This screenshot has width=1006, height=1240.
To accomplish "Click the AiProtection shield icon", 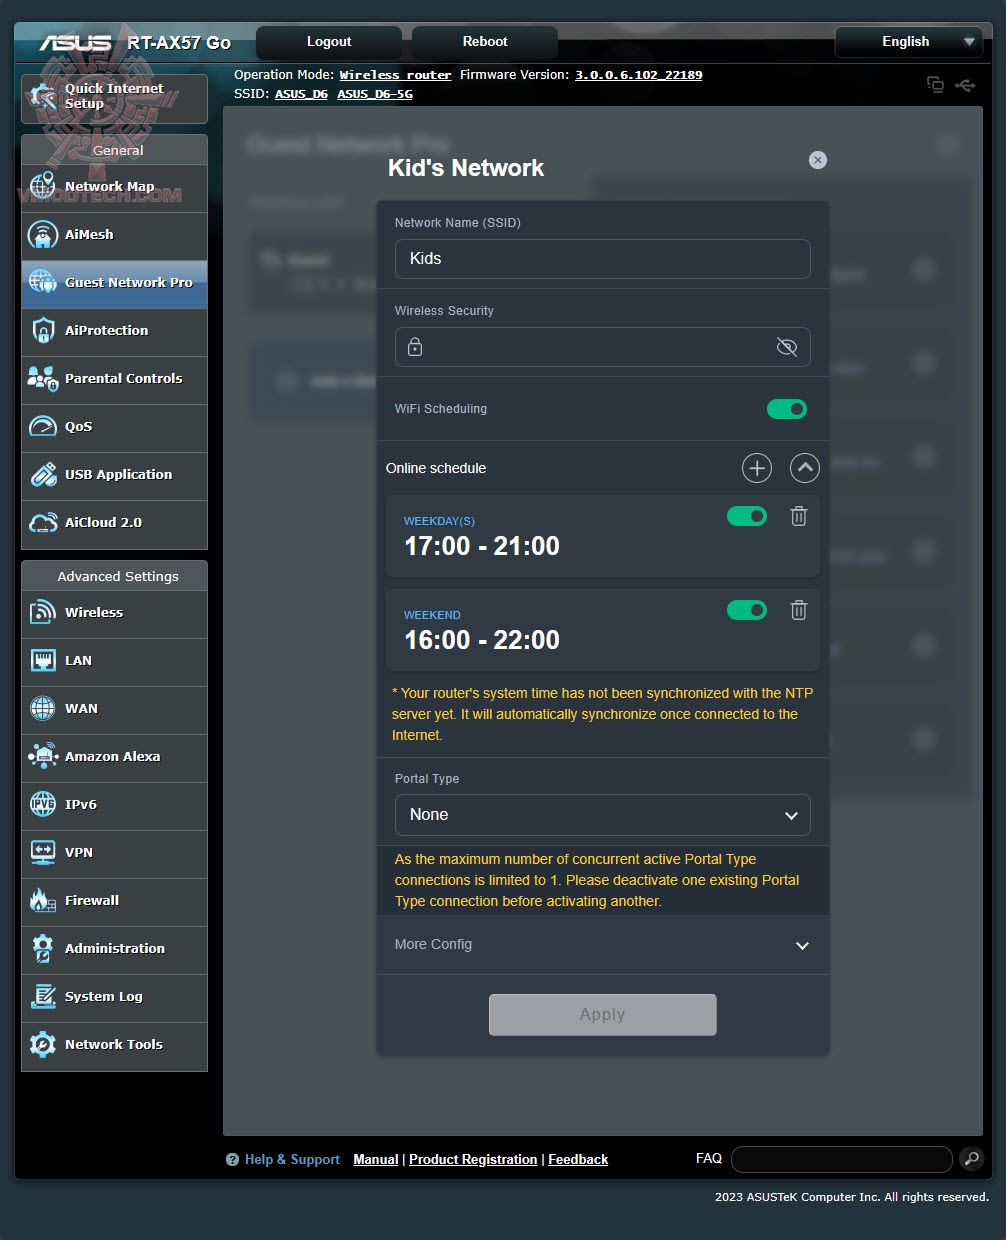I will pos(42,330).
